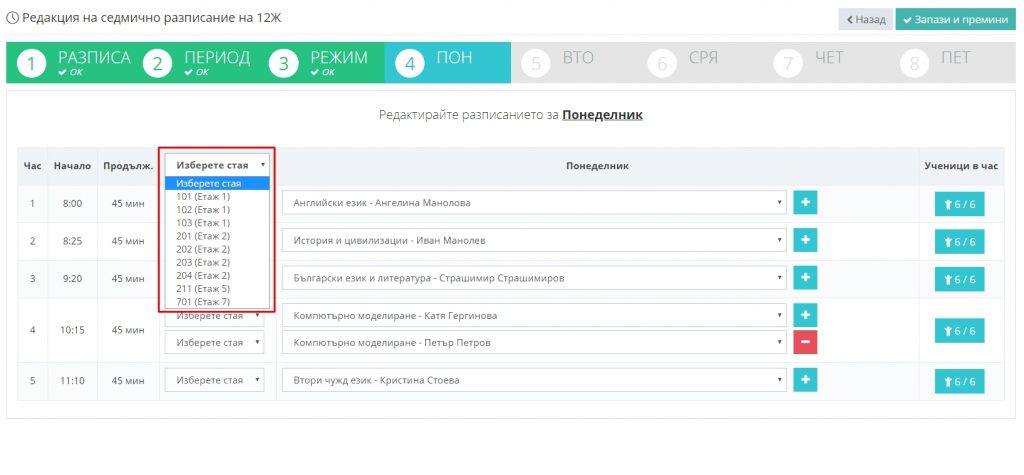Select room 211 (Етаж 5) option

[203, 288]
